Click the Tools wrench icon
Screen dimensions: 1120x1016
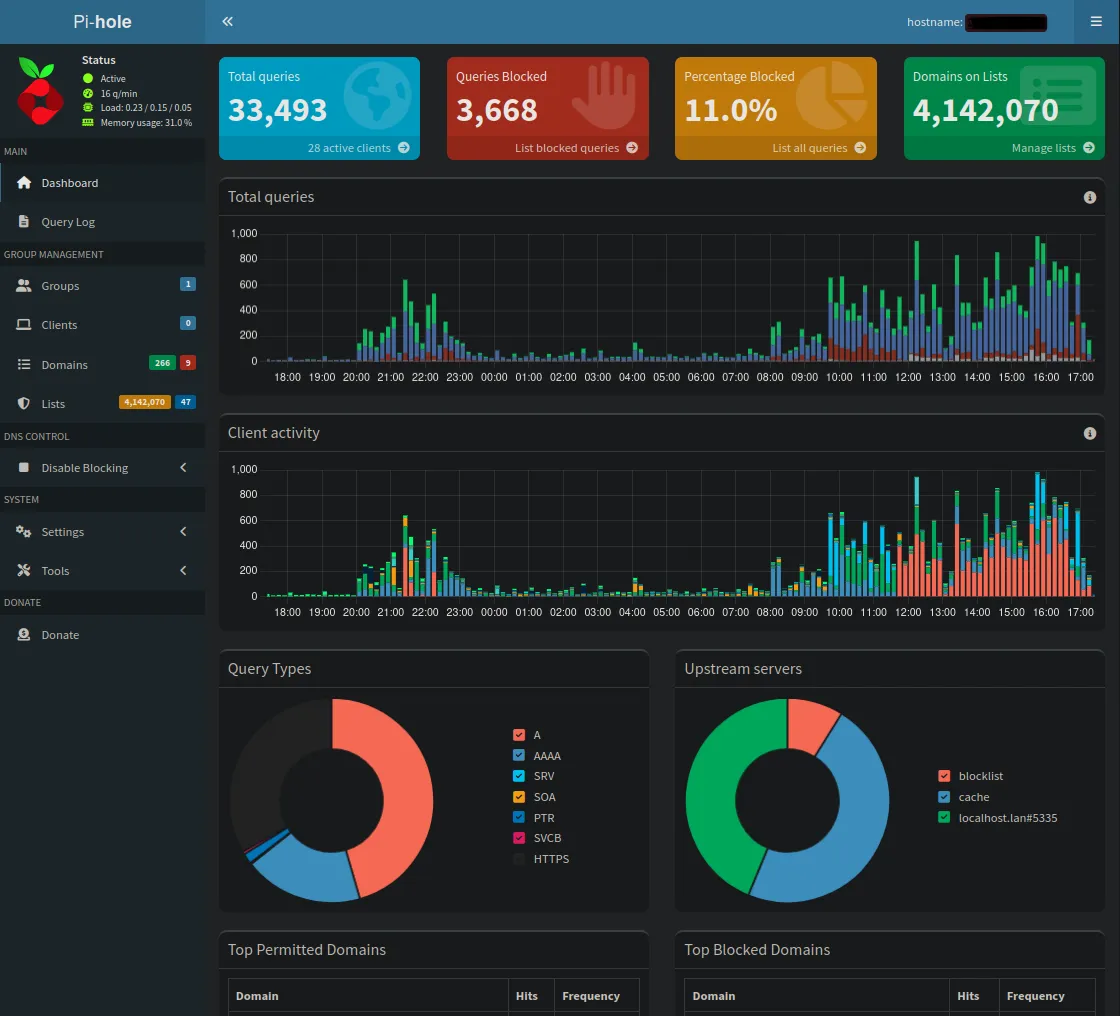click(x=24, y=570)
